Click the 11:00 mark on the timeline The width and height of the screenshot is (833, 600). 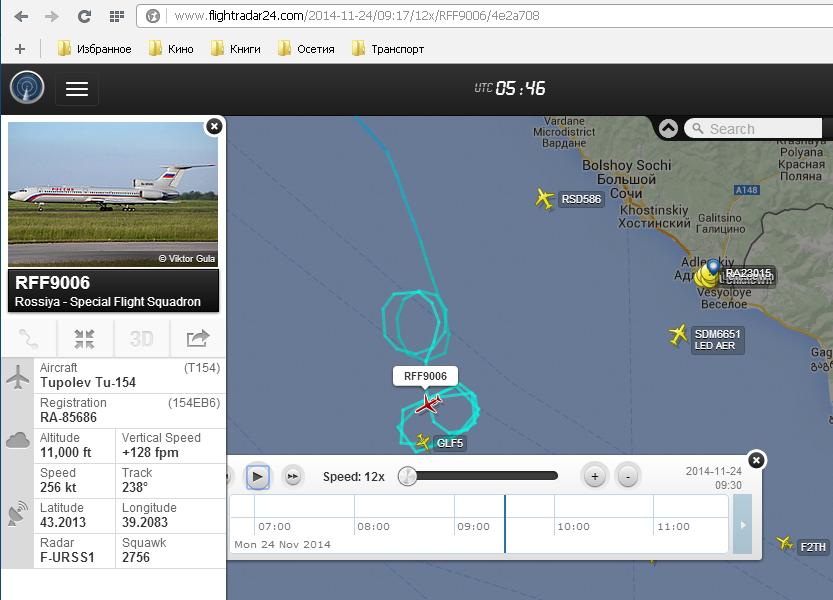tap(674, 526)
